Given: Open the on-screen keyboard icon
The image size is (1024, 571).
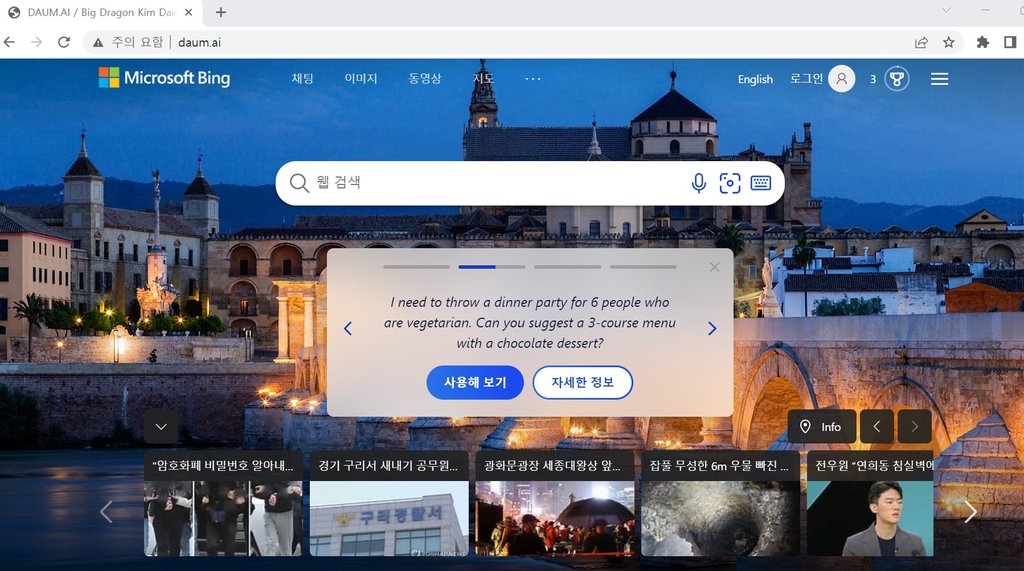Looking at the screenshot, I should point(761,183).
